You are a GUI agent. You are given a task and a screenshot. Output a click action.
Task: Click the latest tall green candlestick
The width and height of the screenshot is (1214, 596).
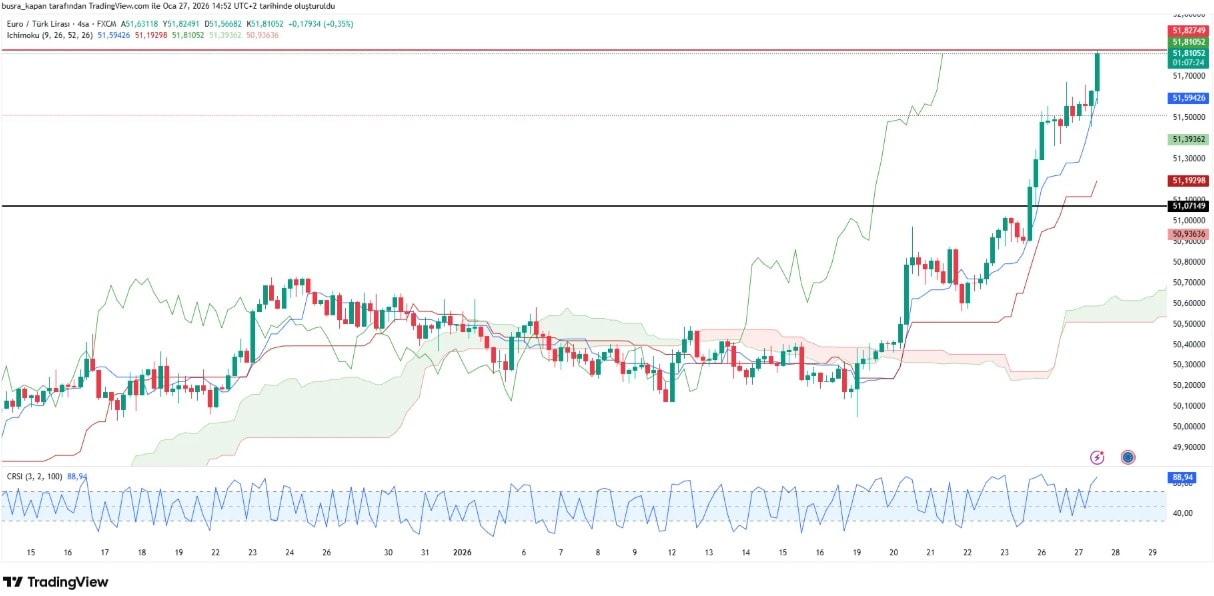click(x=1097, y=72)
